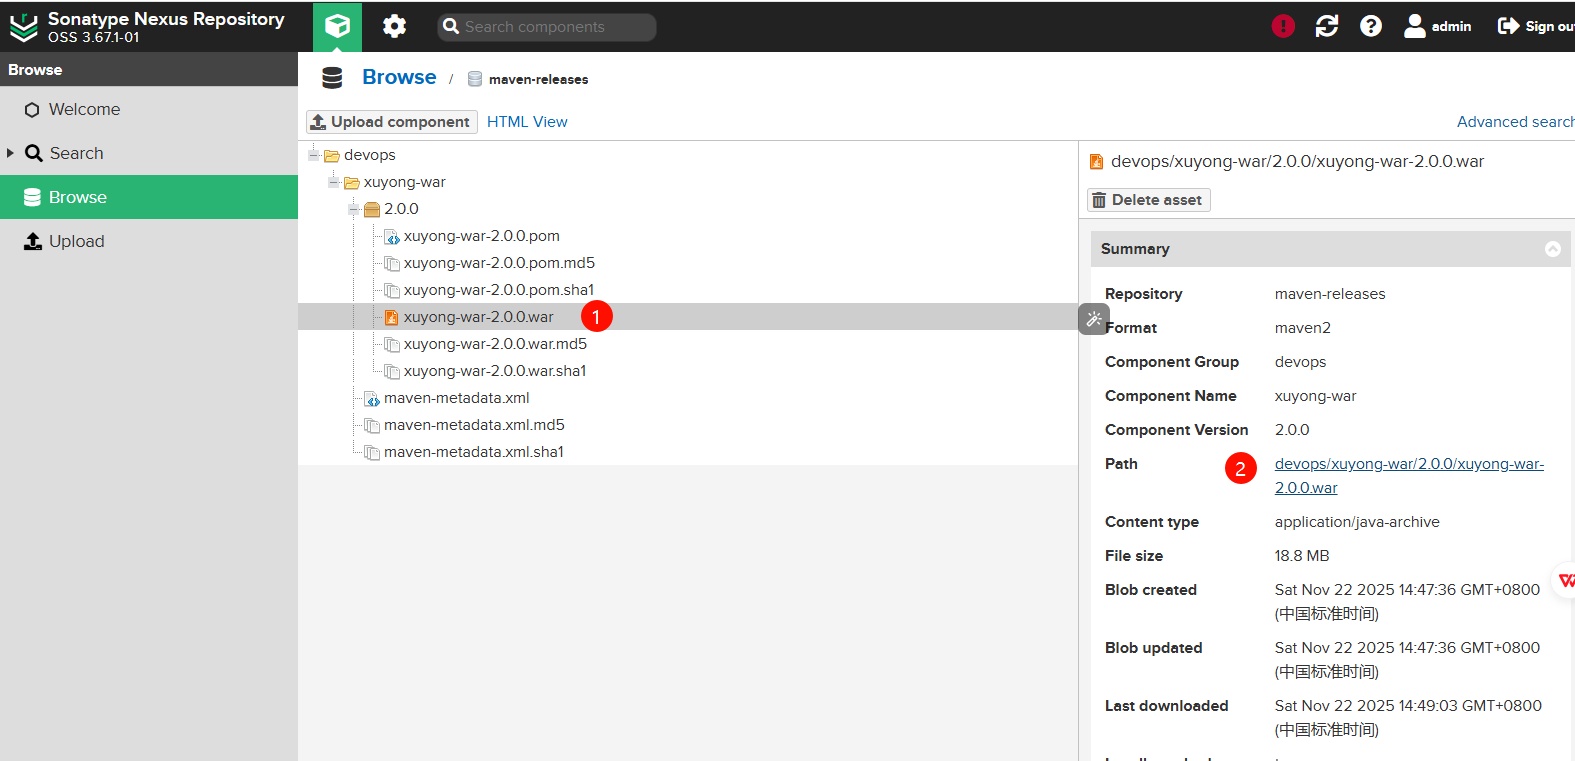The image size is (1575, 761).
Task: Collapse the 2.0.0 version folder
Action: click(x=354, y=209)
